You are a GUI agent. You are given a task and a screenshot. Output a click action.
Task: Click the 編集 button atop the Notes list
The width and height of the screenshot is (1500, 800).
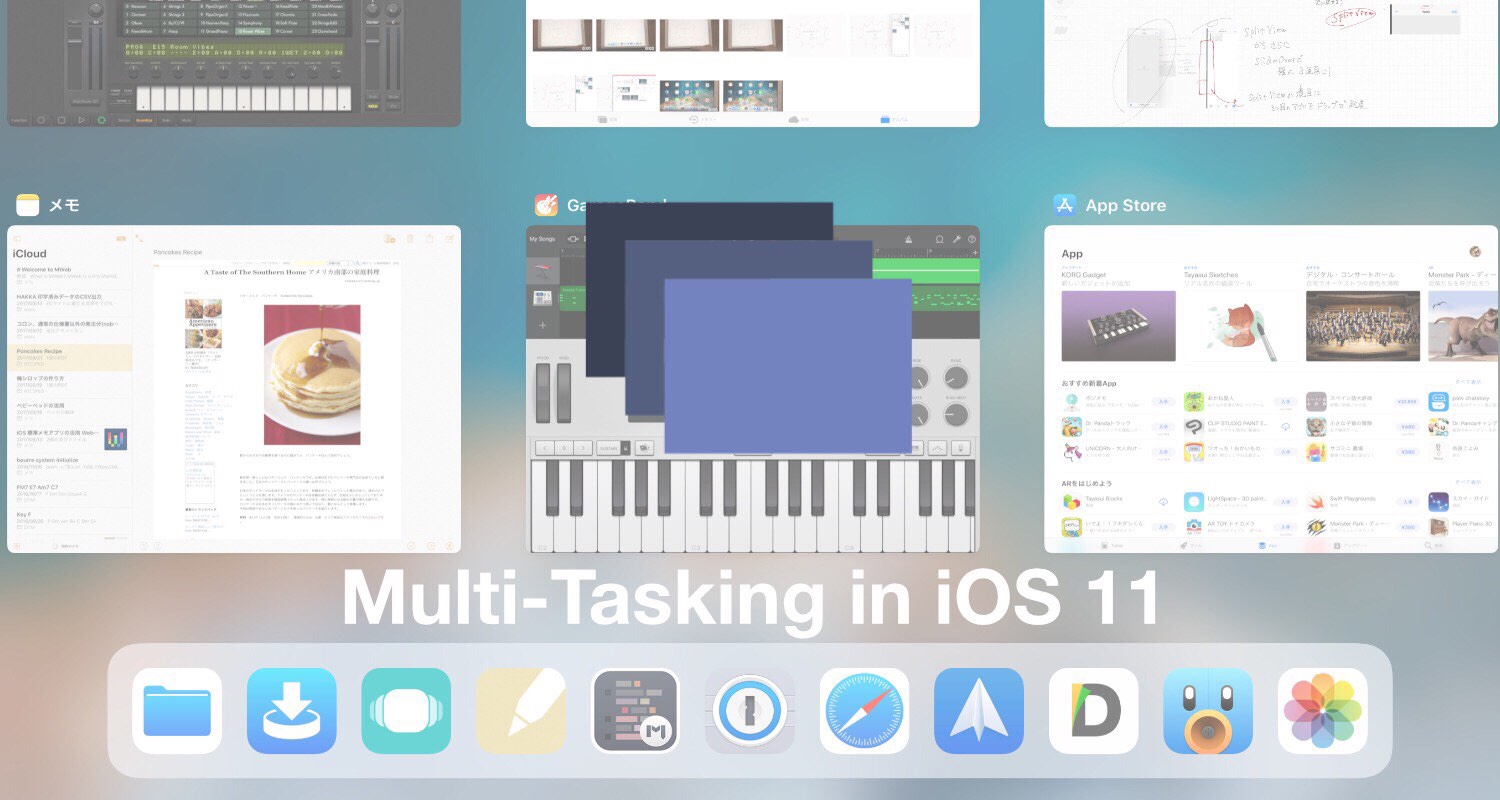(x=121, y=239)
